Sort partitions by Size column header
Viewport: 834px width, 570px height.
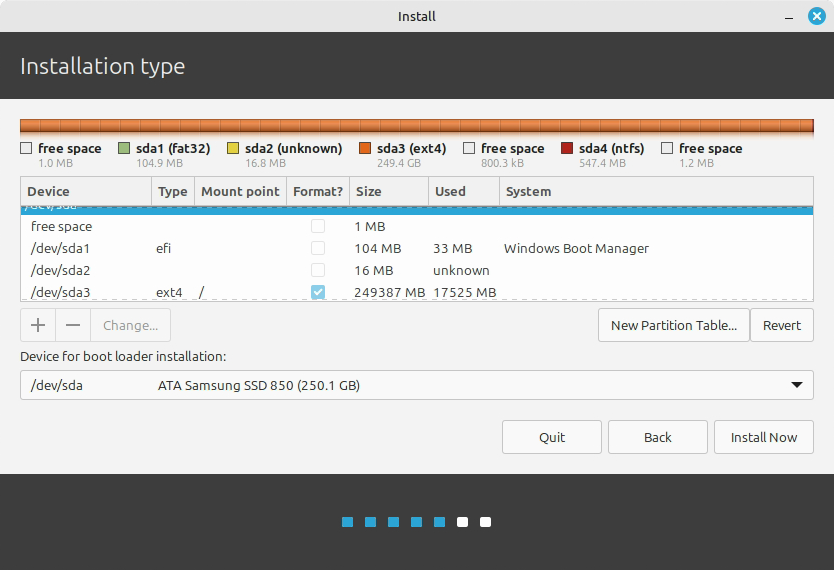(x=388, y=191)
